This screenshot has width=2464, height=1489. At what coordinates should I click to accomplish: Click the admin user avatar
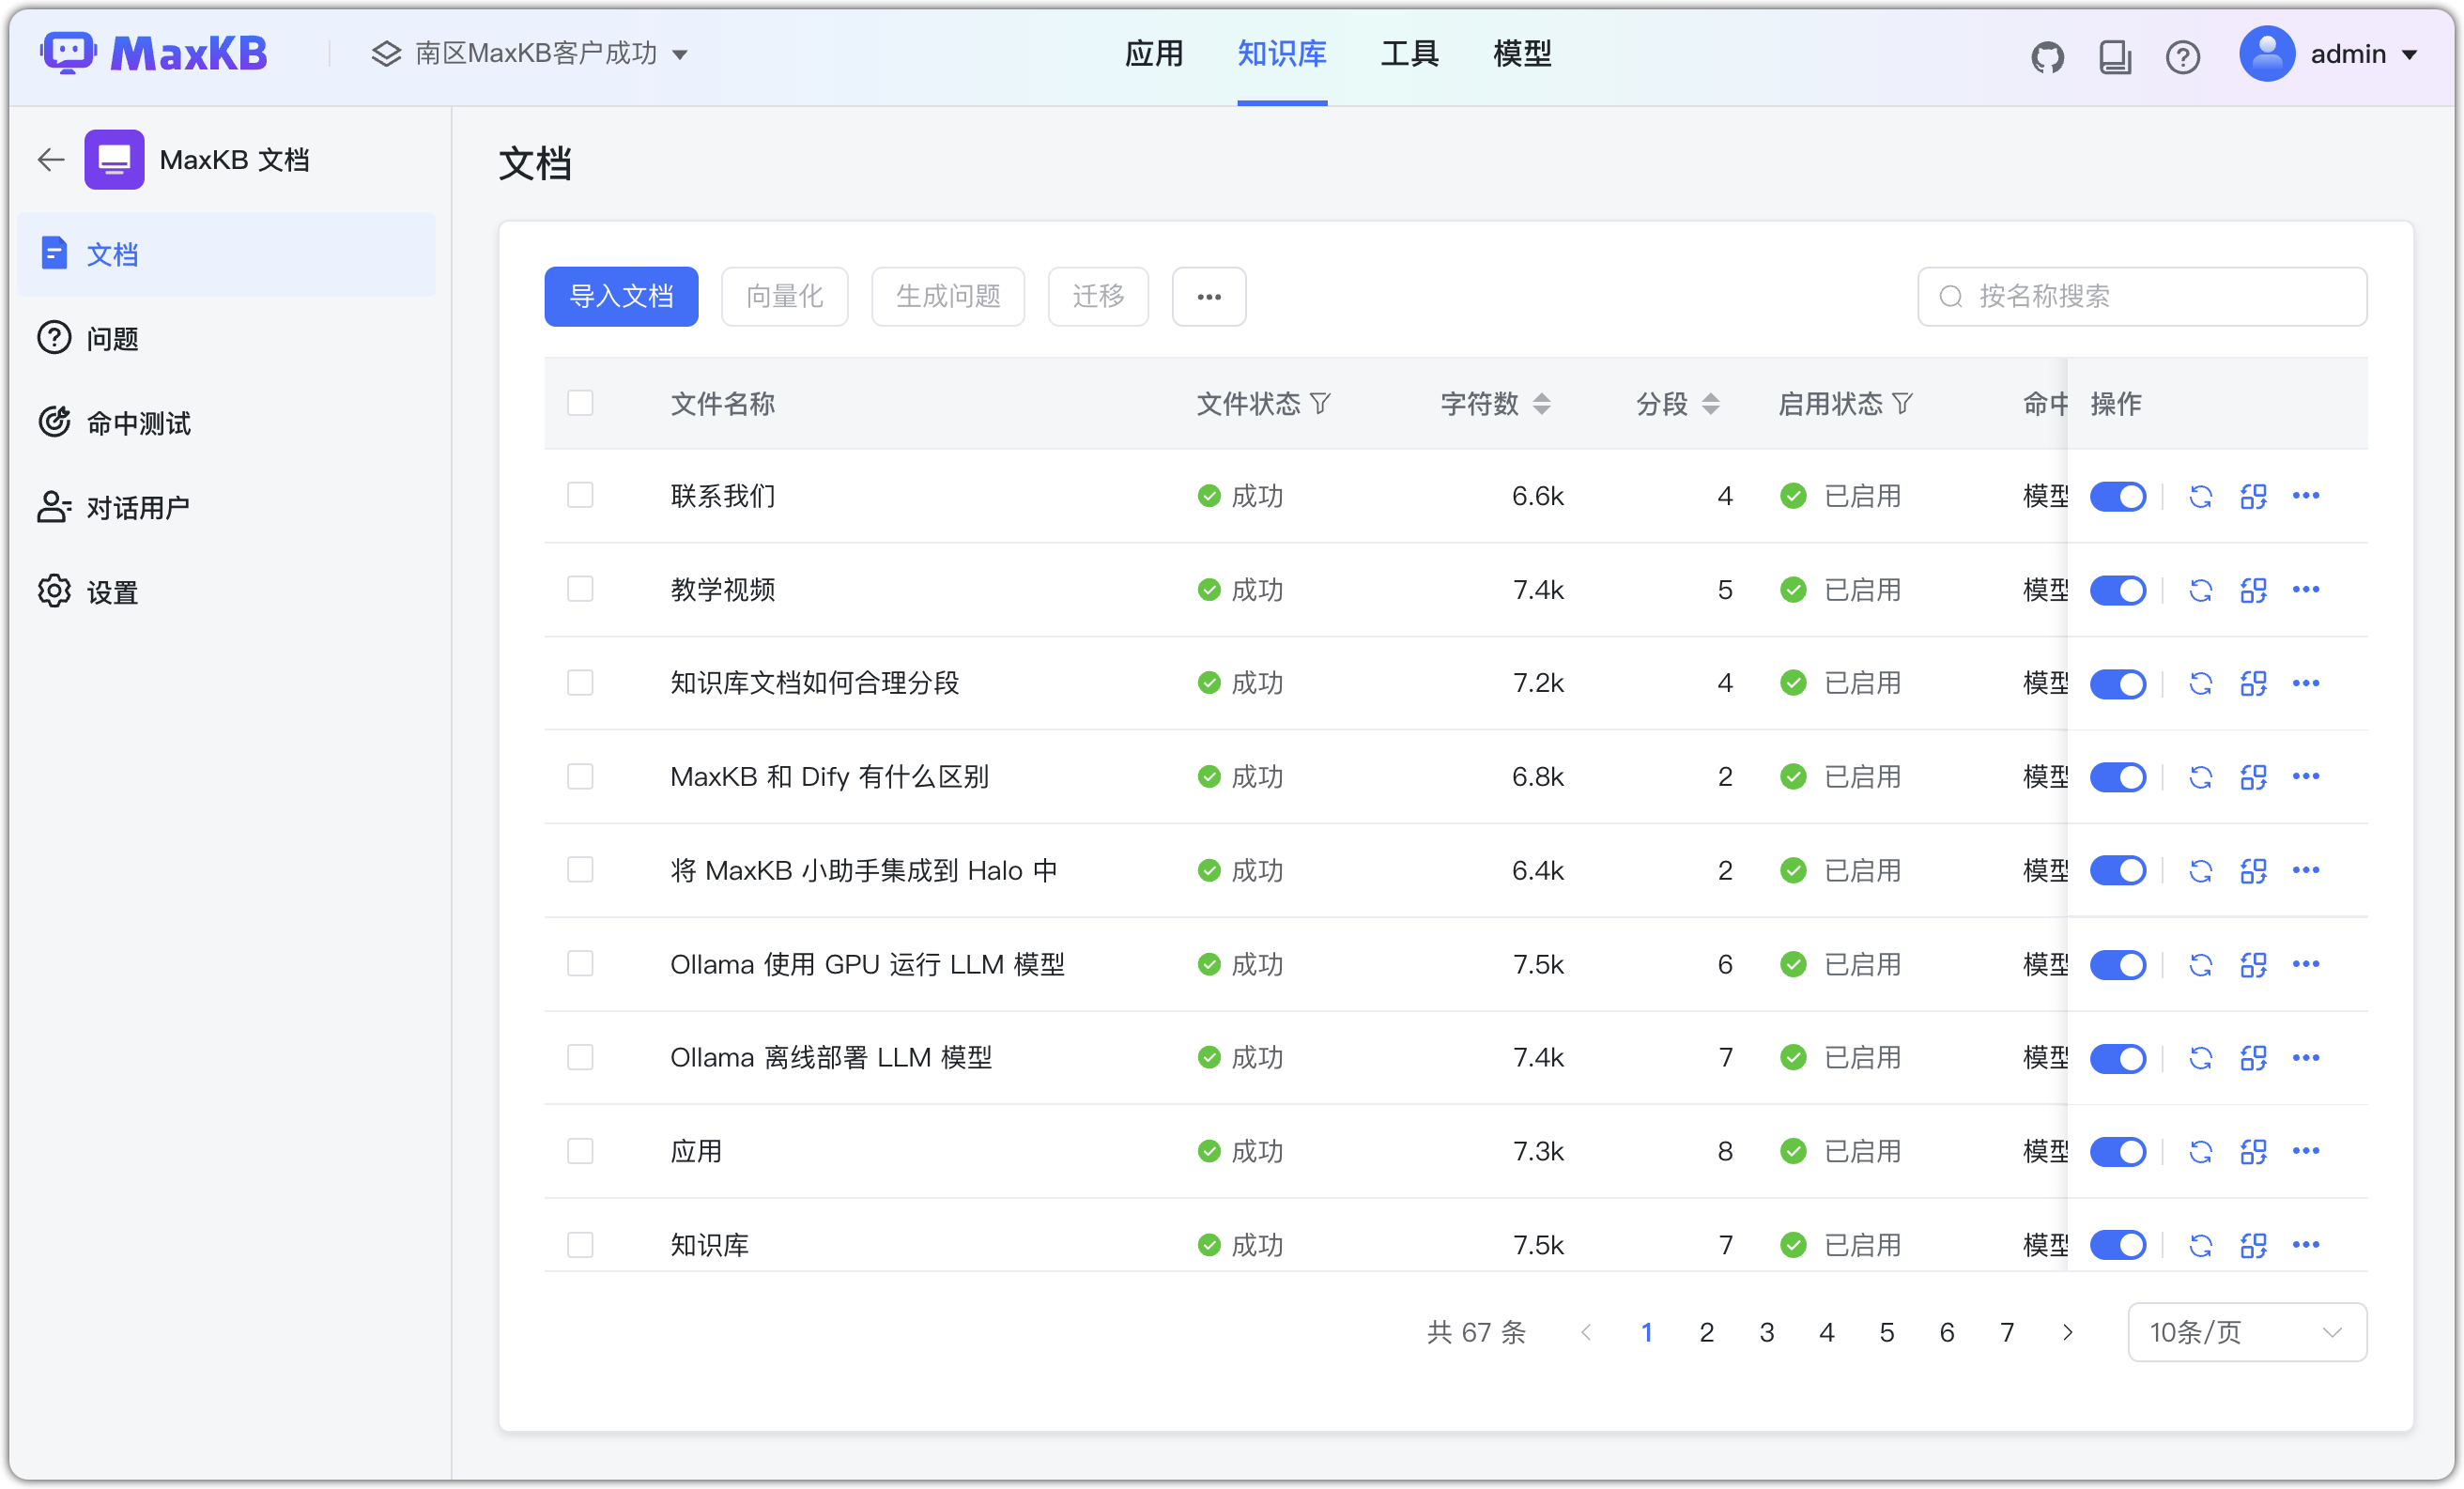tap(2267, 54)
